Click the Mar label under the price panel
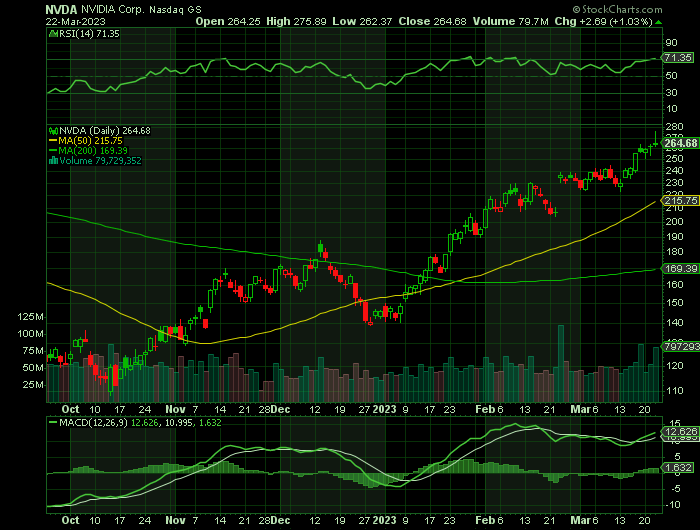This screenshot has width=700, height=530. coord(581,409)
